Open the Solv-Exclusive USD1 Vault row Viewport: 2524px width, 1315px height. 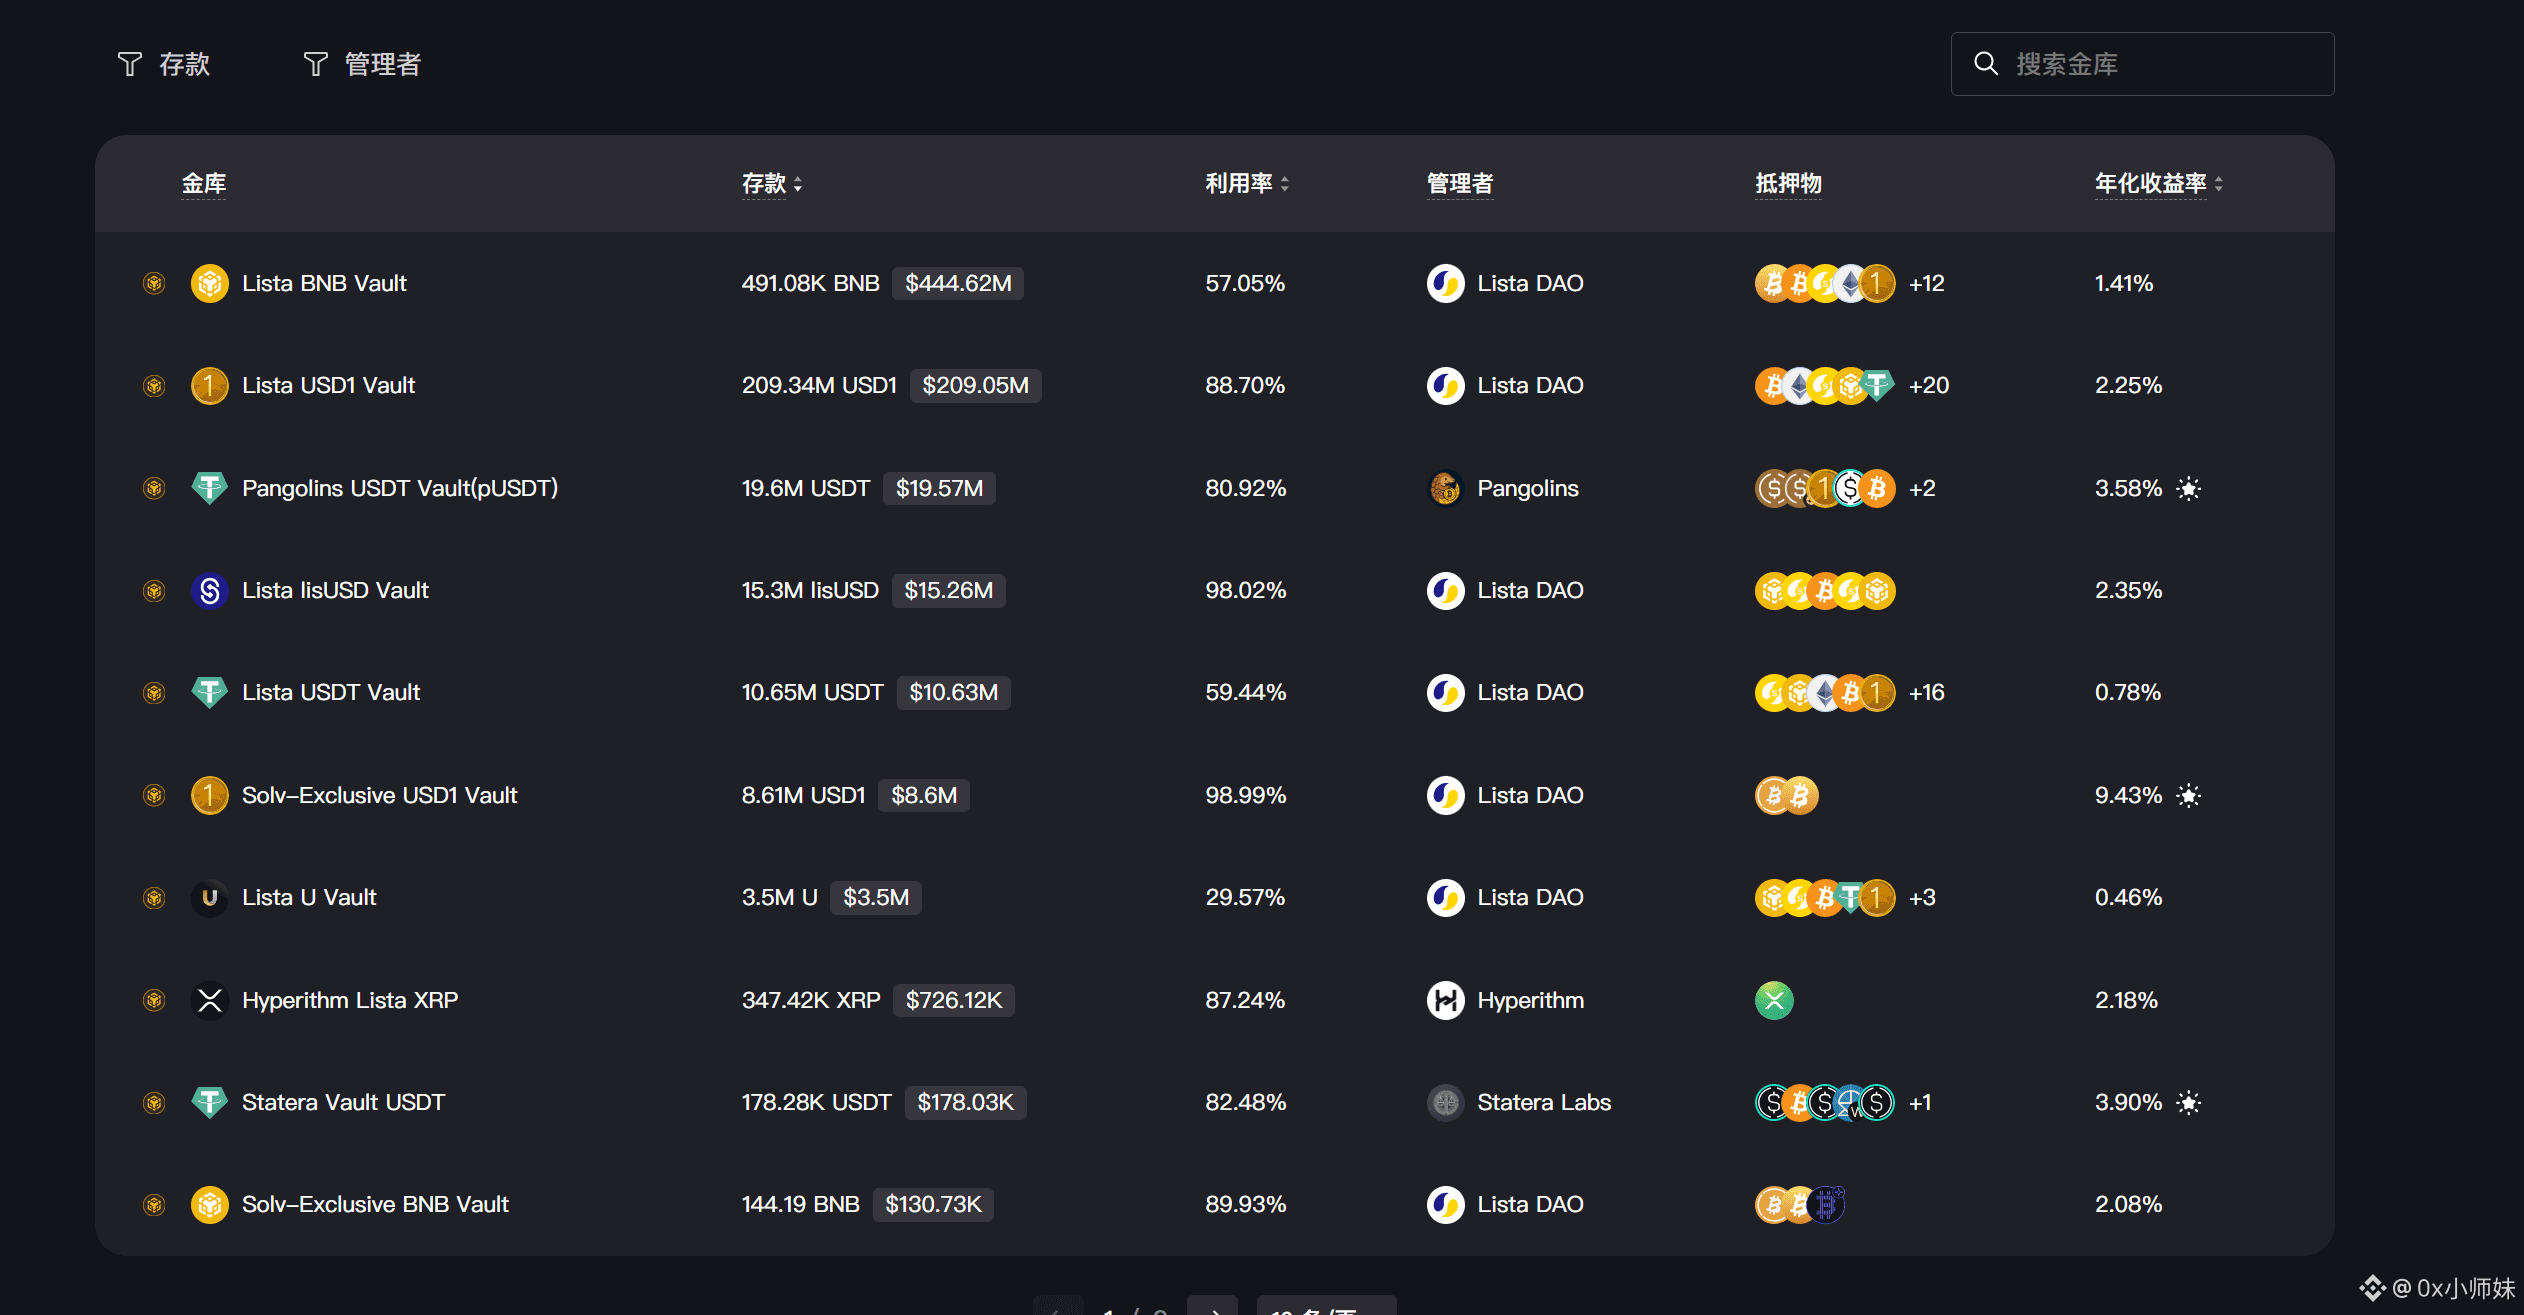tap(379, 796)
